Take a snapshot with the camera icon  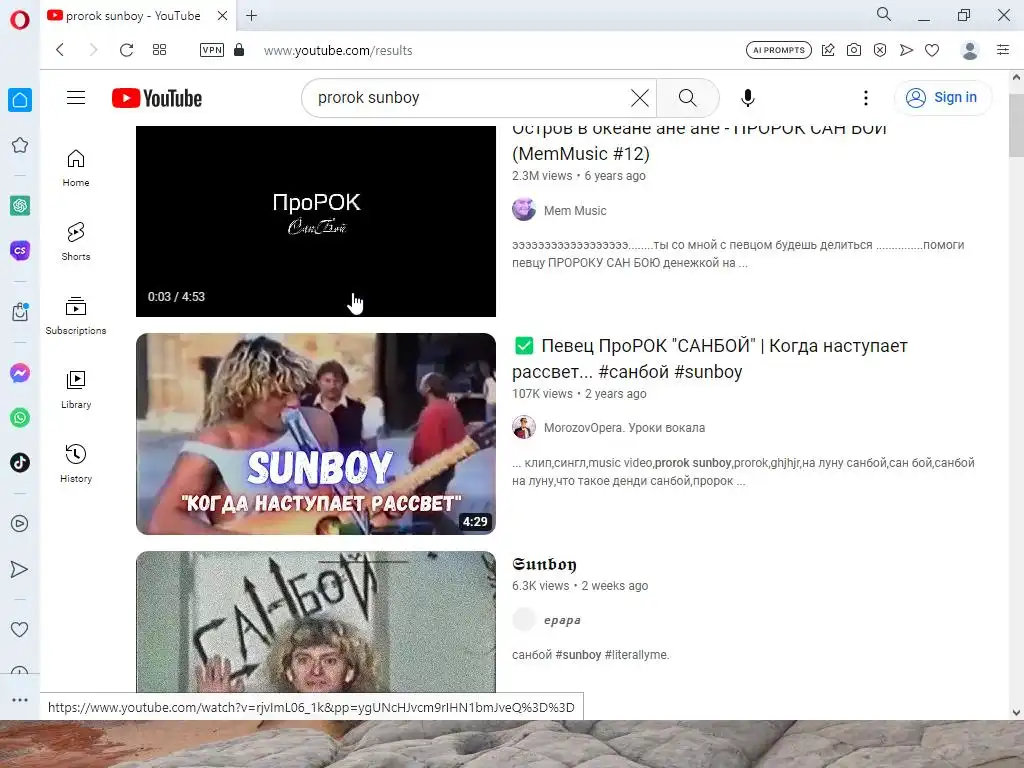click(x=854, y=50)
